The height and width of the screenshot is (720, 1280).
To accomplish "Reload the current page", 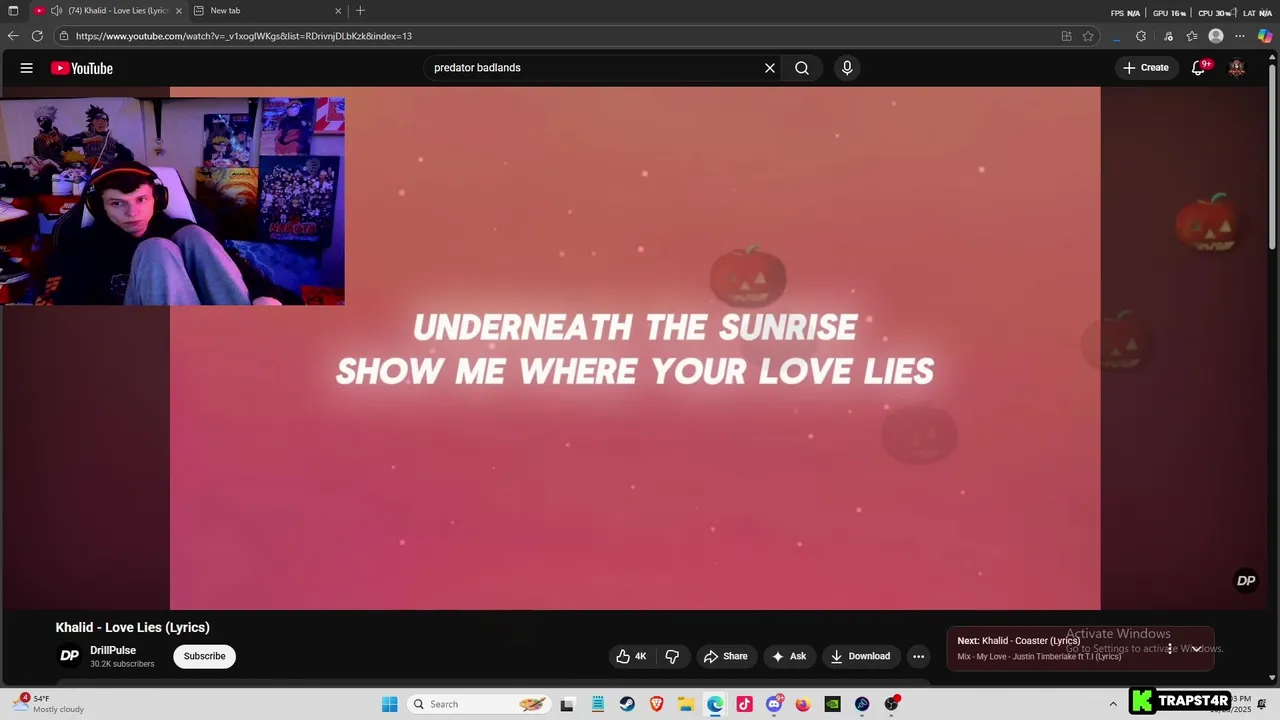I will (x=37, y=36).
